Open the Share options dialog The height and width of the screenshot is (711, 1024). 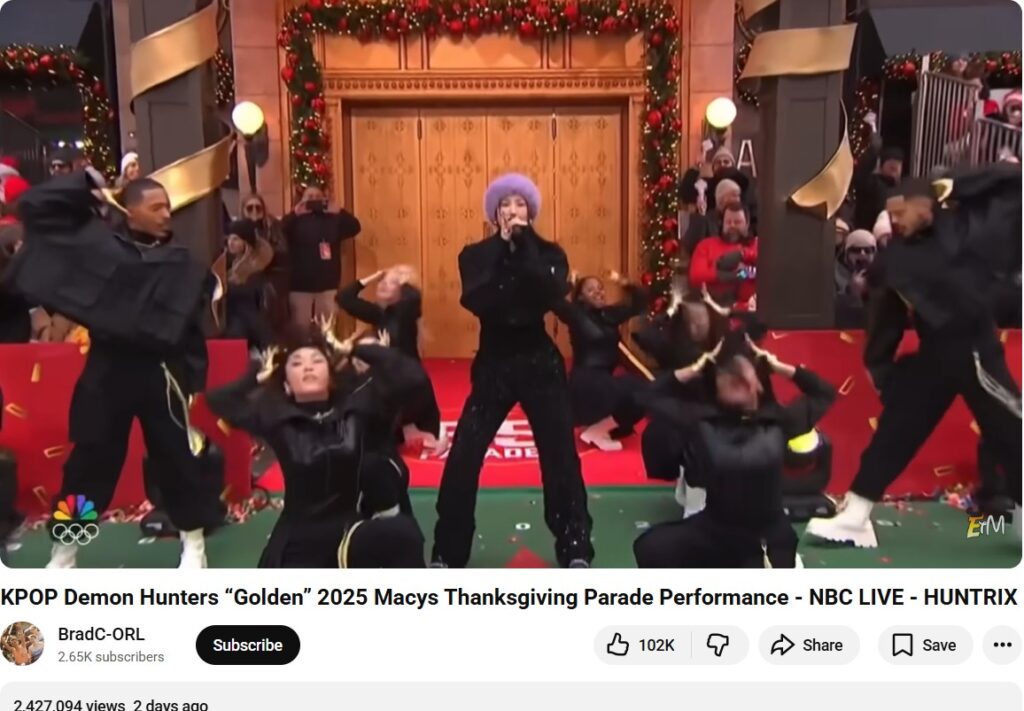coord(808,645)
